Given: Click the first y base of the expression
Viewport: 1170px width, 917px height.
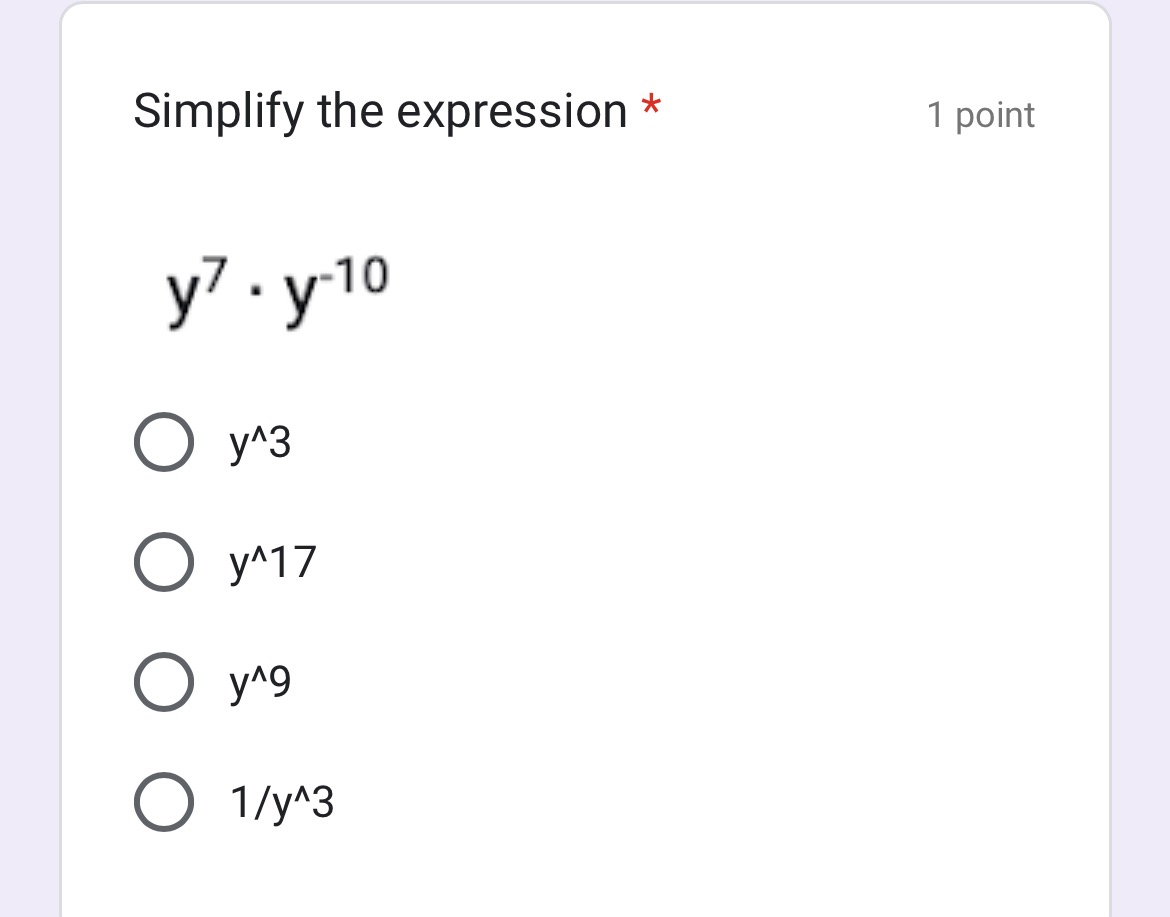Looking at the screenshot, I should pyautogui.click(x=181, y=297).
